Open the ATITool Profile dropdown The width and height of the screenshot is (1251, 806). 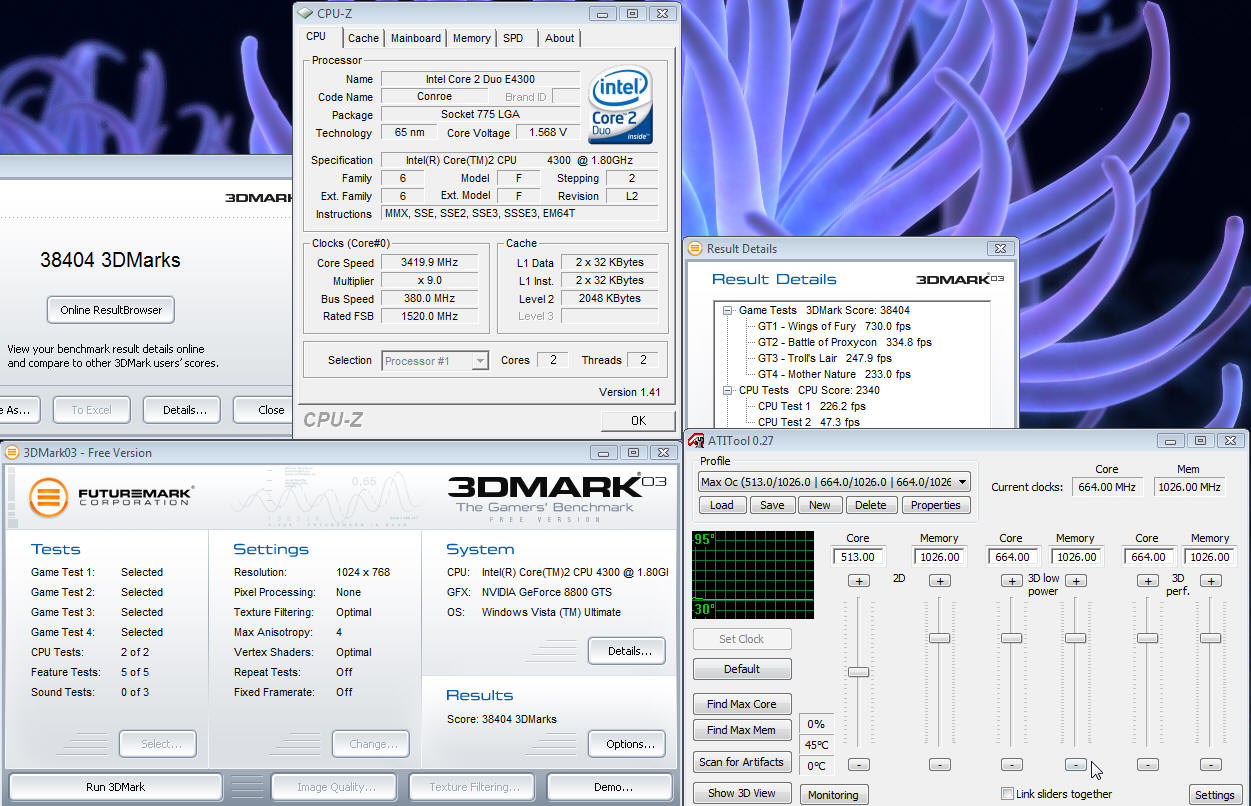tap(962, 482)
